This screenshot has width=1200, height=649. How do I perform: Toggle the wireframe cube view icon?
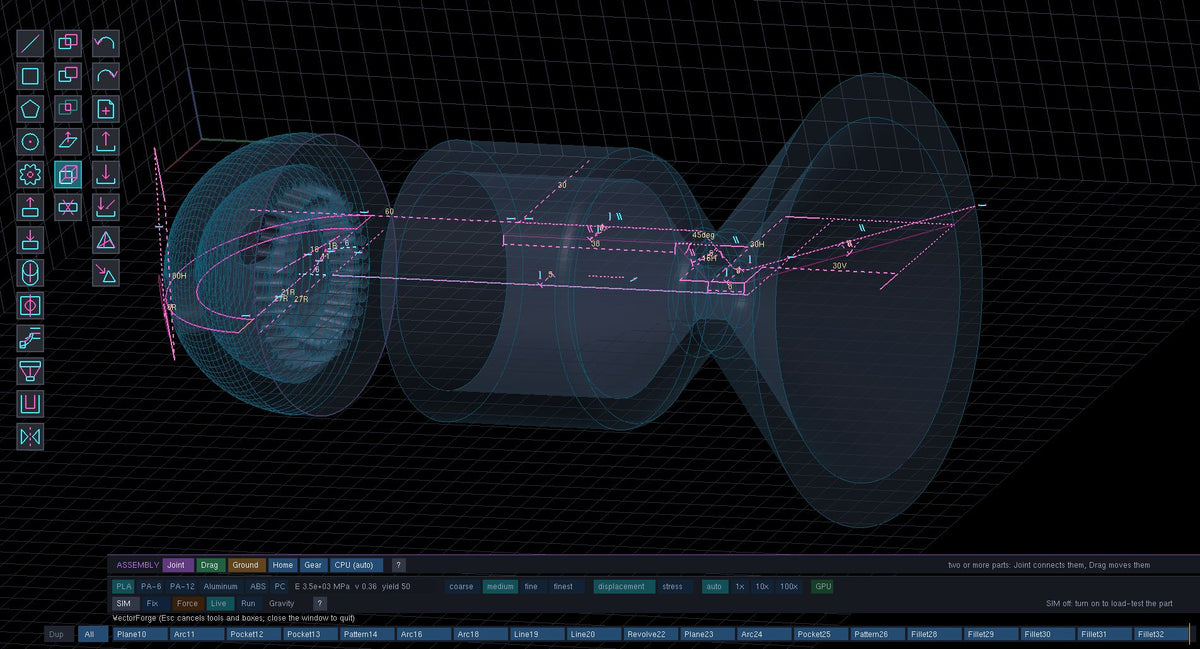pyautogui.click(x=68, y=175)
